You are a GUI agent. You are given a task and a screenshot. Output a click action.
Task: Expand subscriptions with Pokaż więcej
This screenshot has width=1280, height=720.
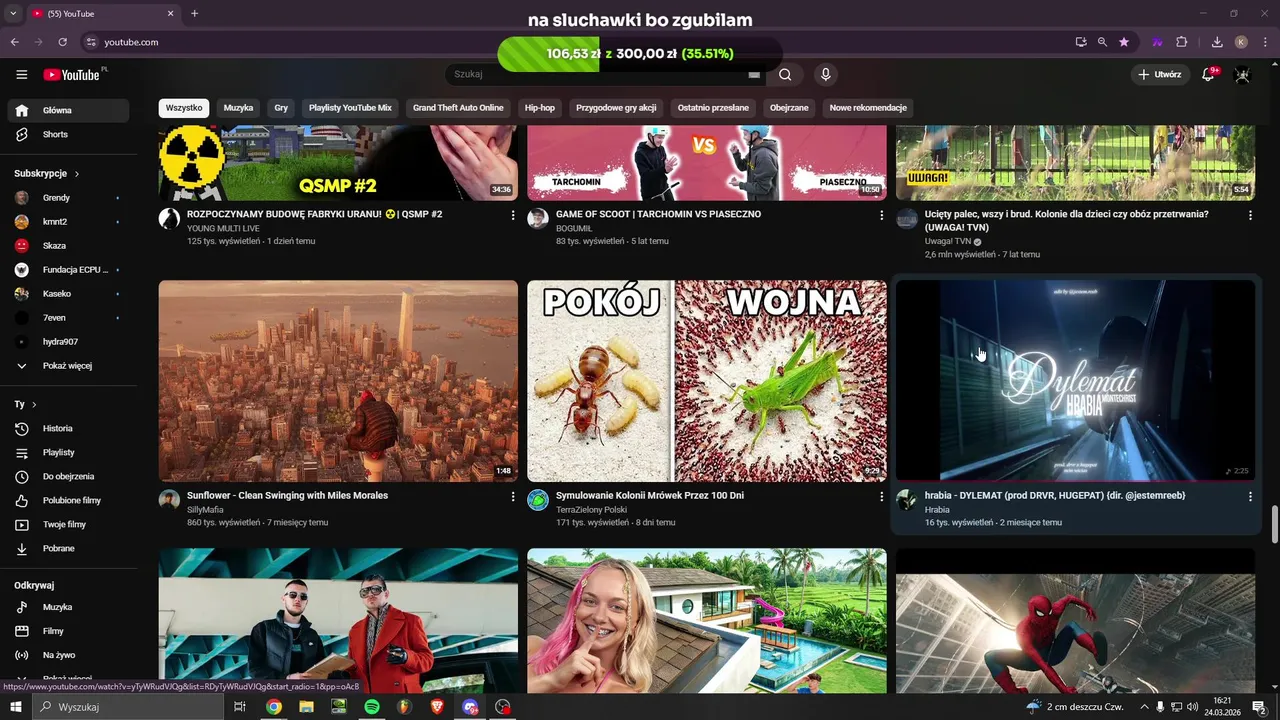[68, 366]
